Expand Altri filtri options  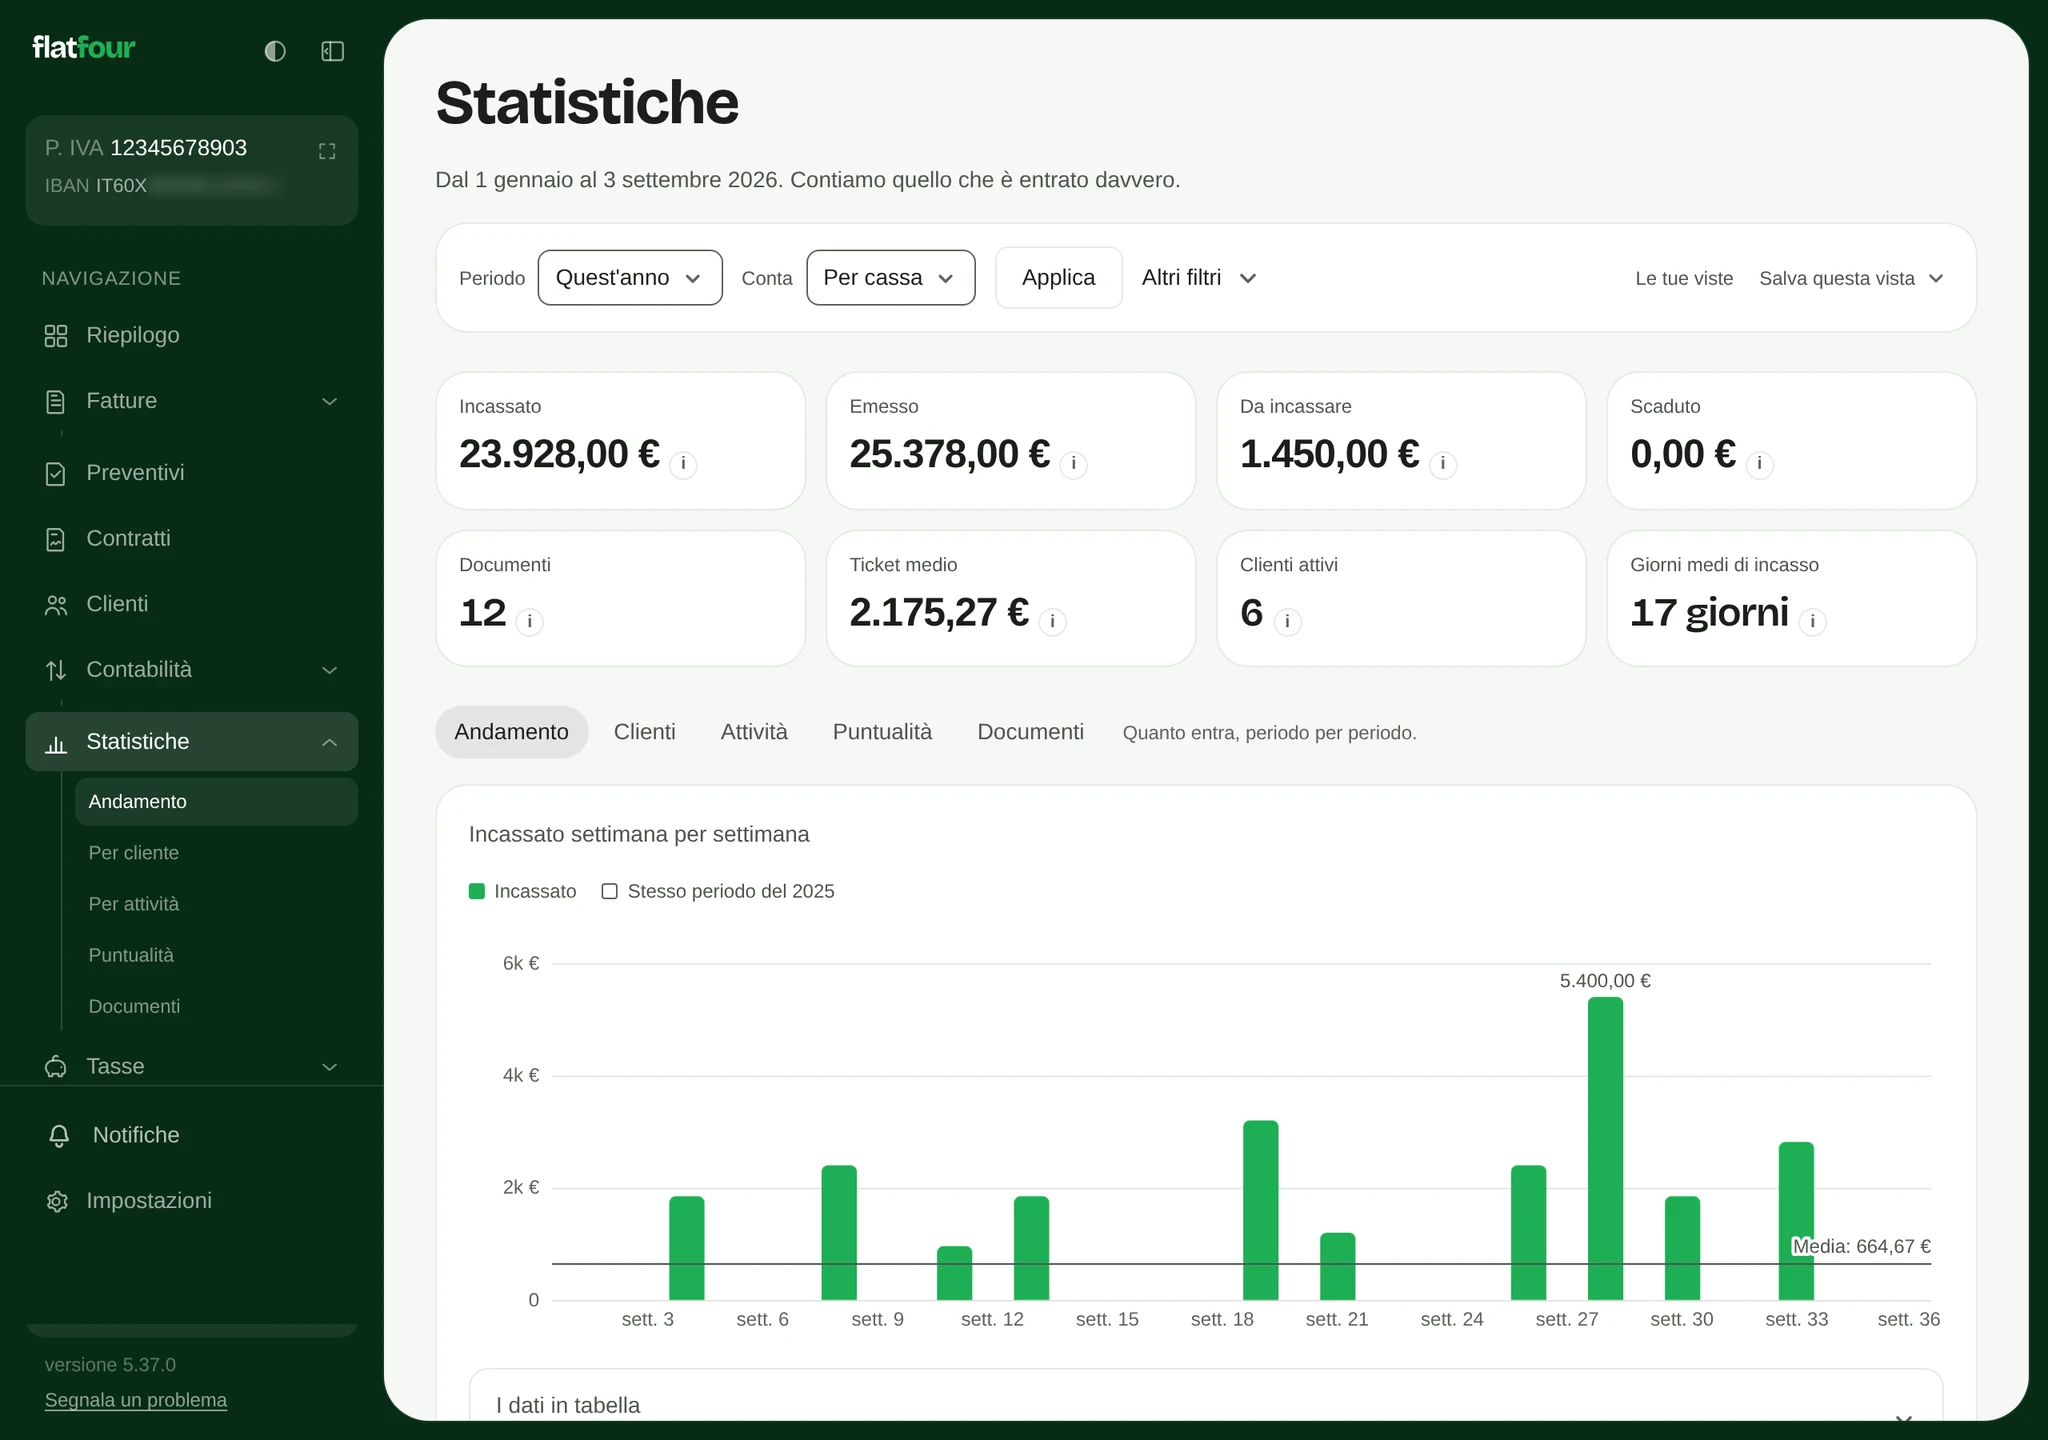1198,278
